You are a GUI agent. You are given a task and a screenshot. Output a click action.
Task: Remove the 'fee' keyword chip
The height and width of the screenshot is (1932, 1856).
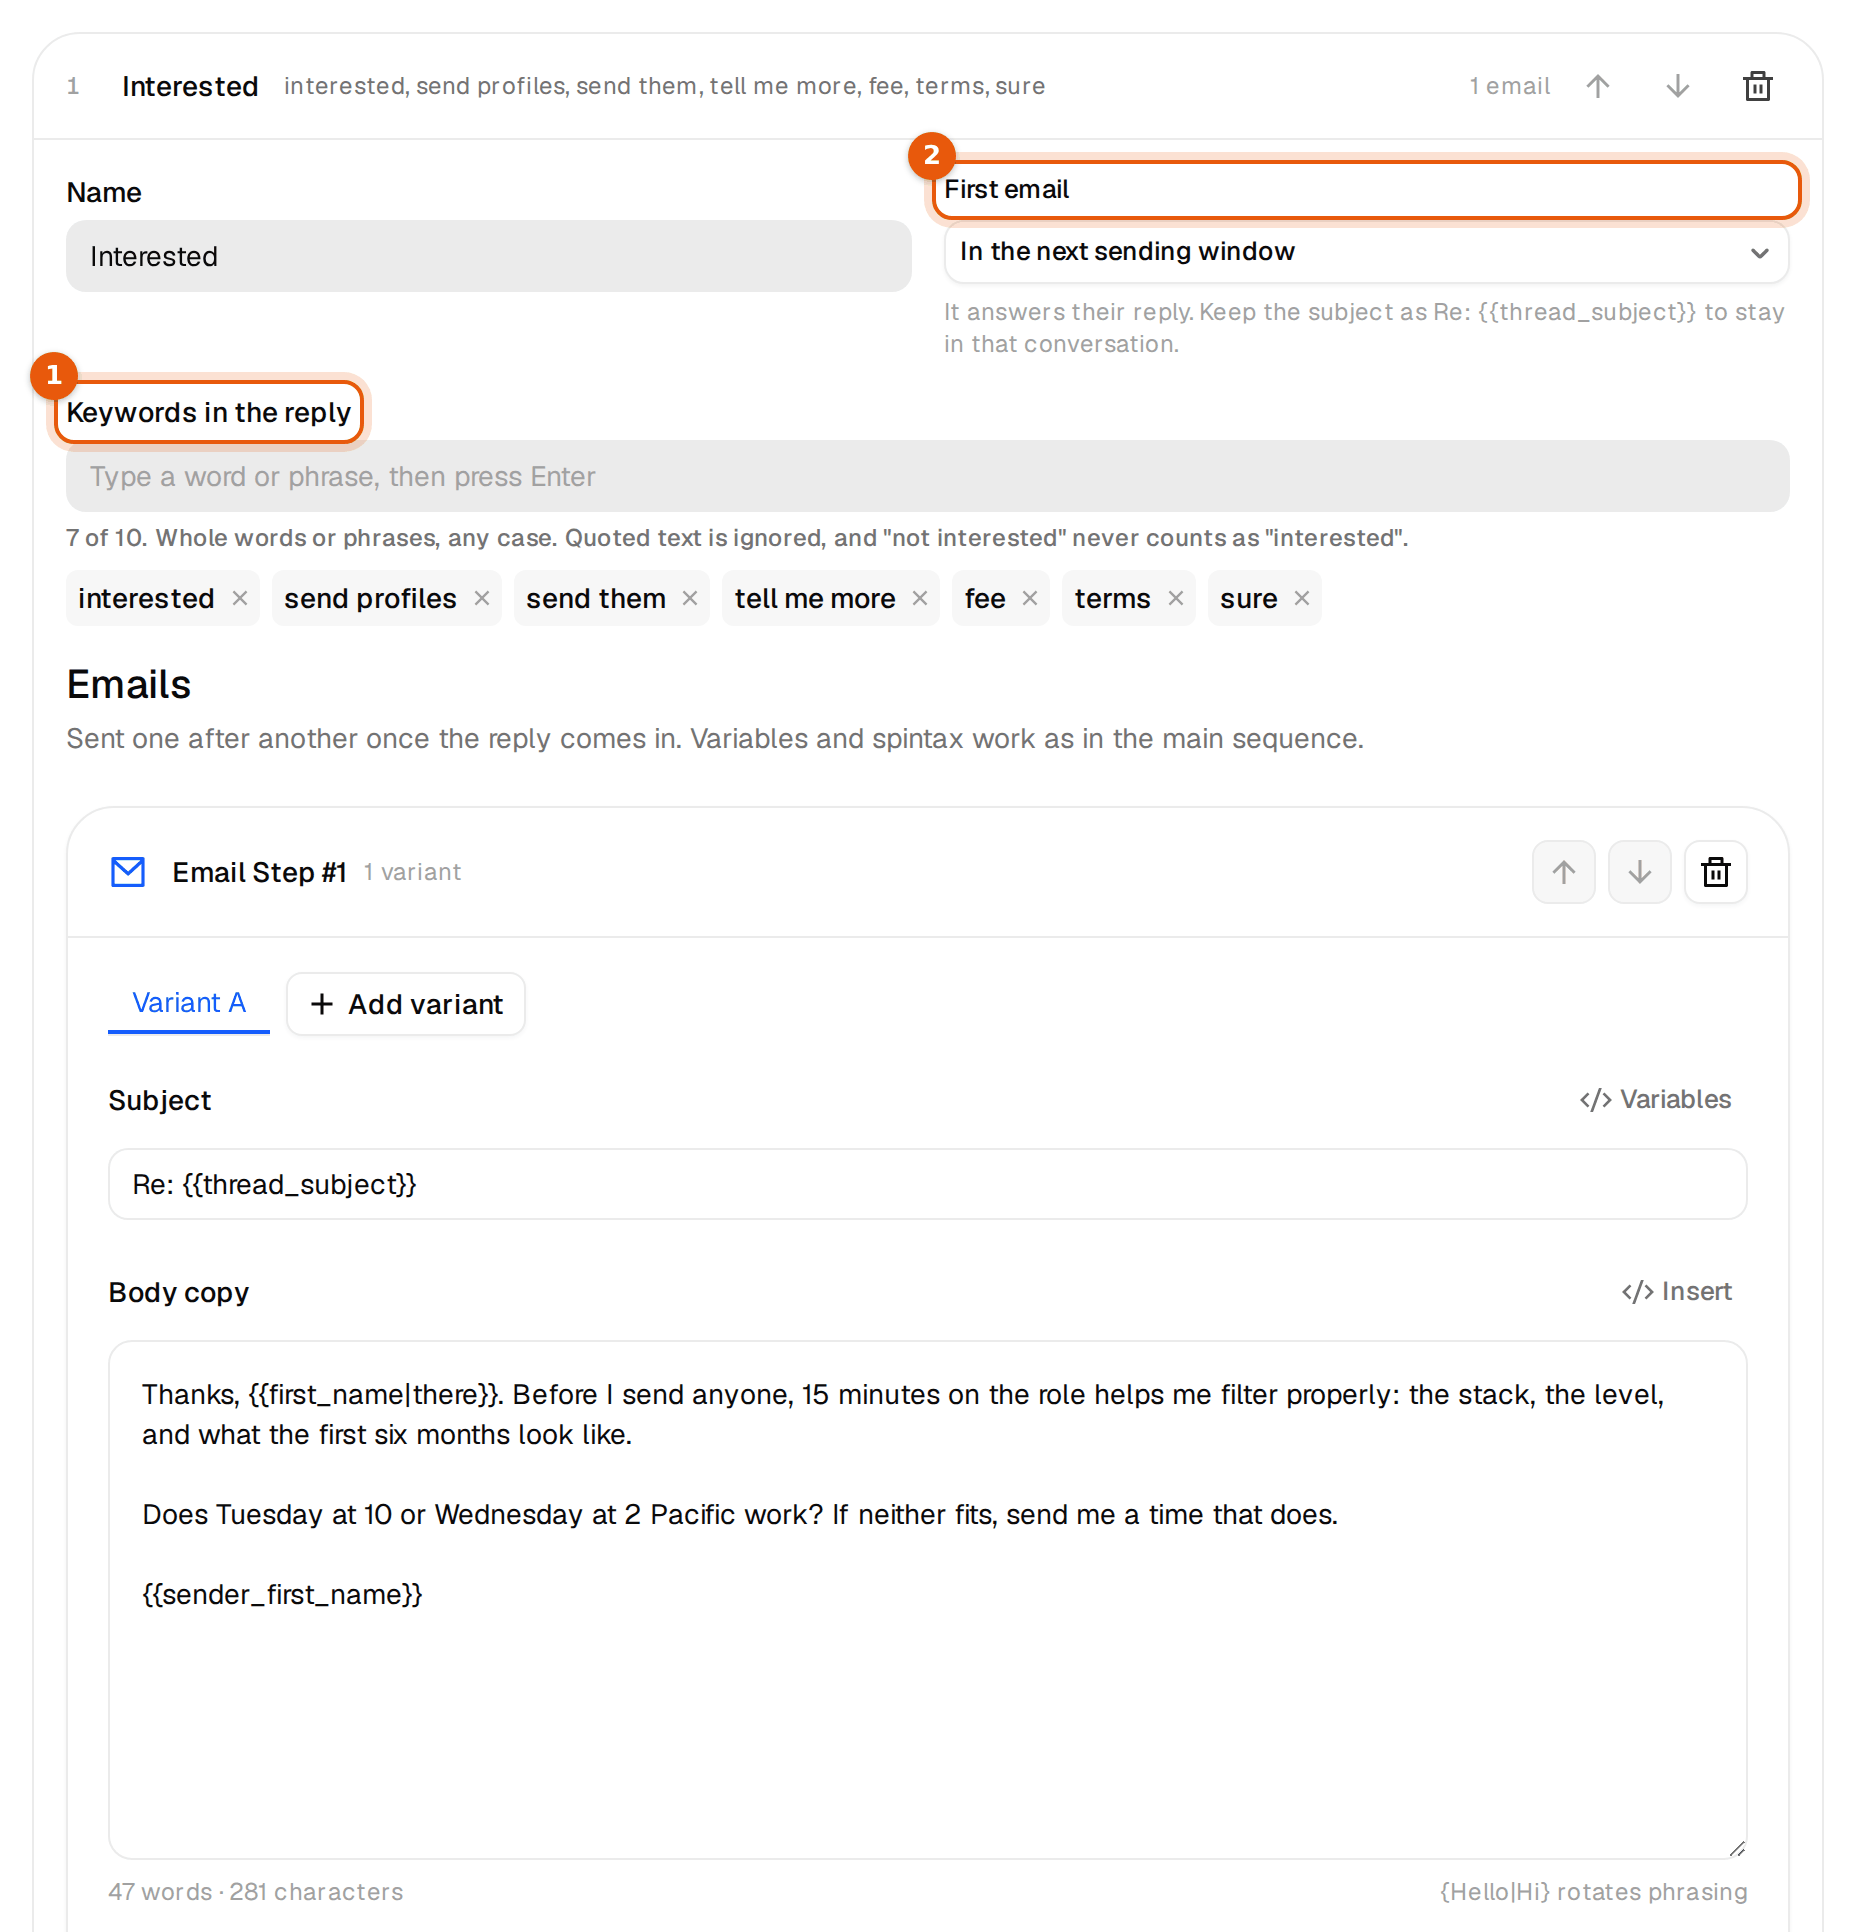click(x=1030, y=598)
